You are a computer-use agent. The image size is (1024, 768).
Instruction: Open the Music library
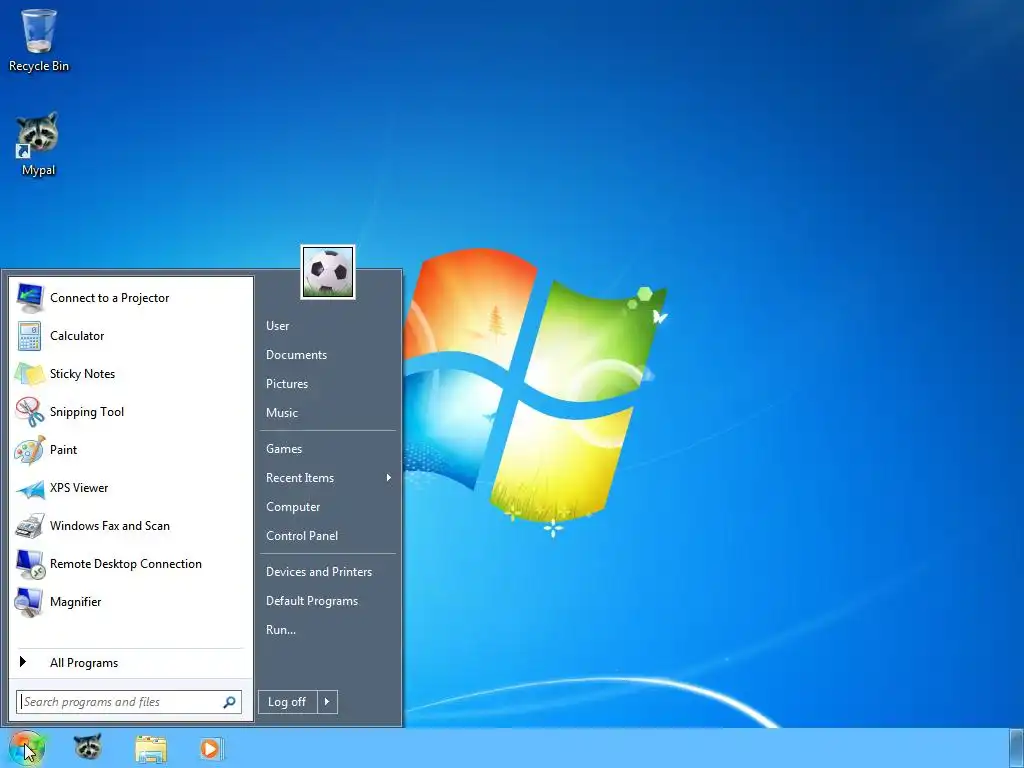pos(281,413)
